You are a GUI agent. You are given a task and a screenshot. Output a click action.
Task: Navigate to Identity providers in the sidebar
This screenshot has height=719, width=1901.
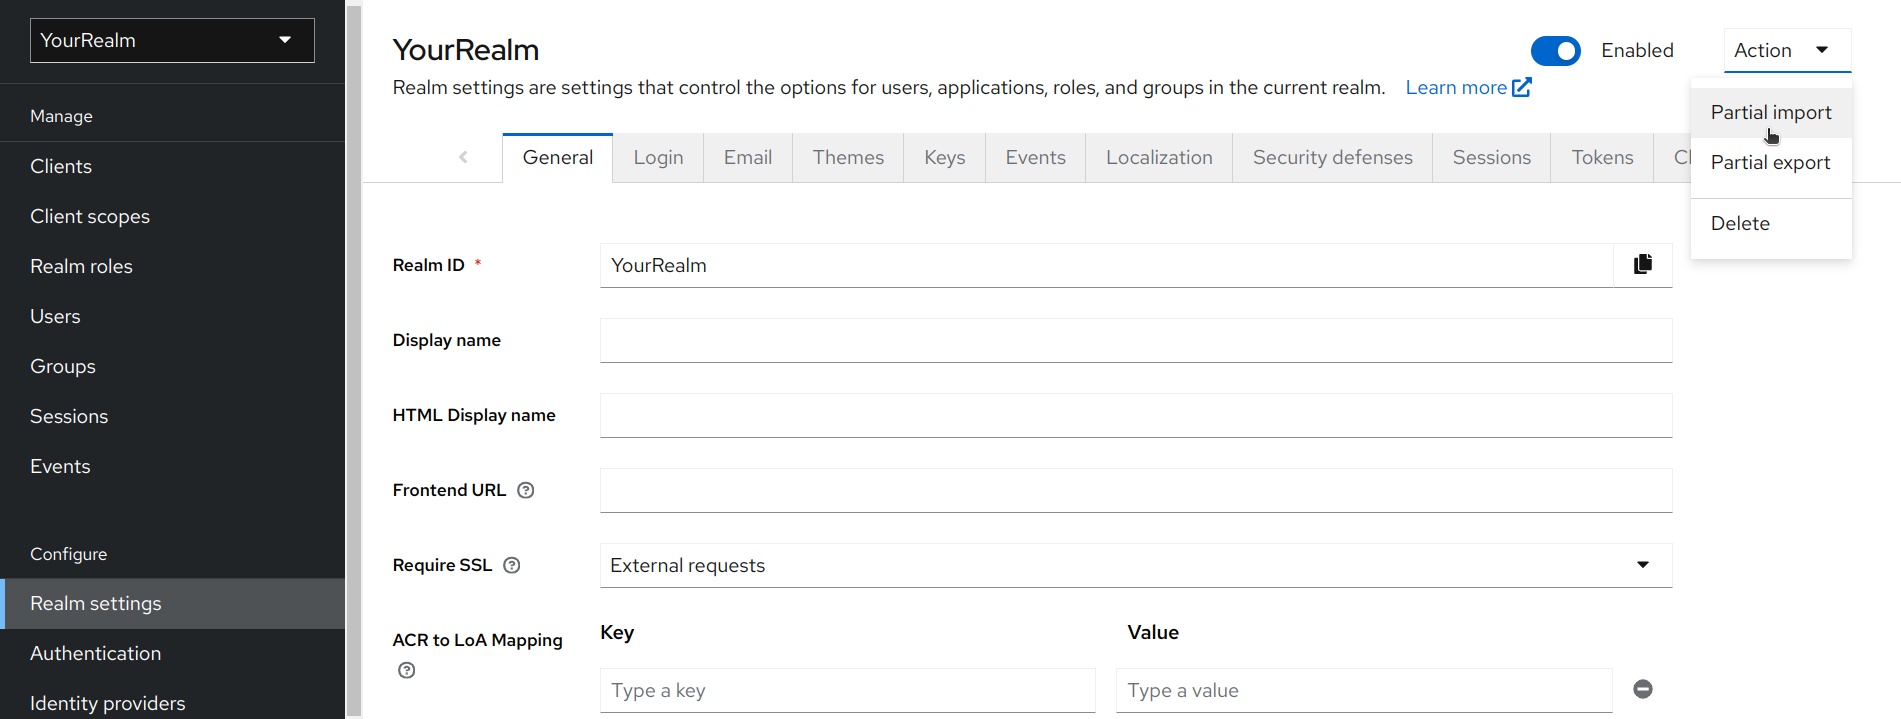107,703
